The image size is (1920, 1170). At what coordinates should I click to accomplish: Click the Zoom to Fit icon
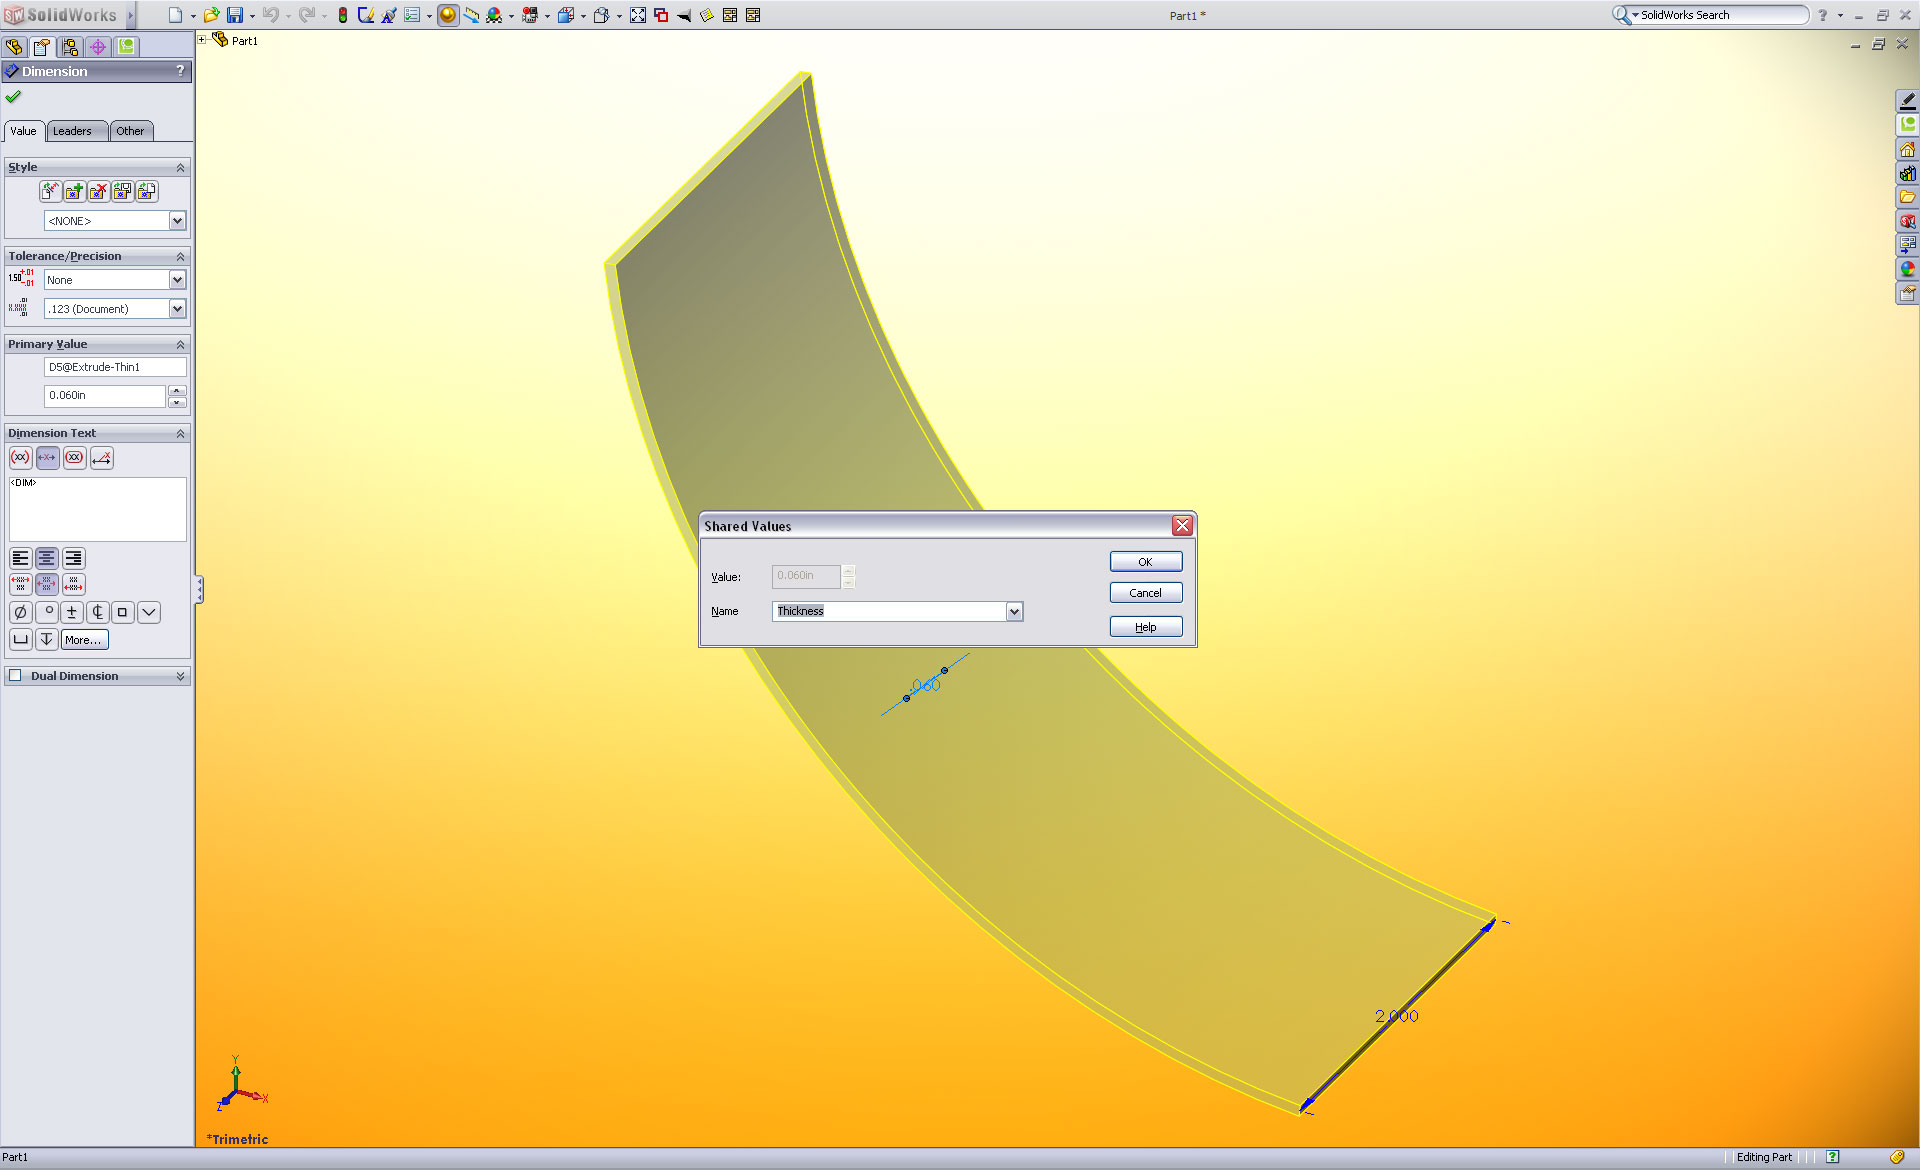pyautogui.click(x=638, y=15)
